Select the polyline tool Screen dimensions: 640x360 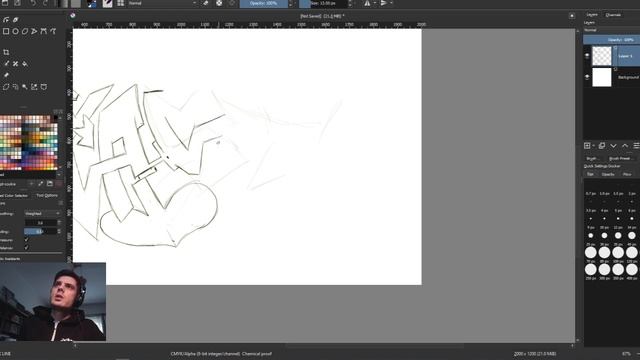(34, 31)
